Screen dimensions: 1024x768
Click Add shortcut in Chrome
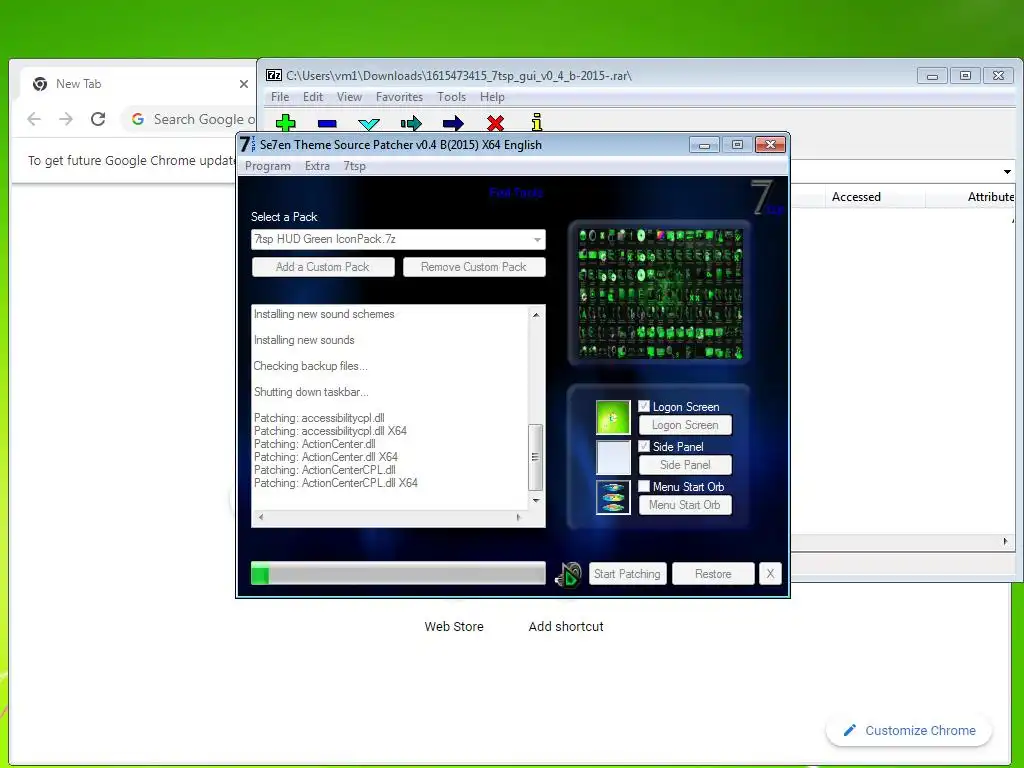[566, 627]
